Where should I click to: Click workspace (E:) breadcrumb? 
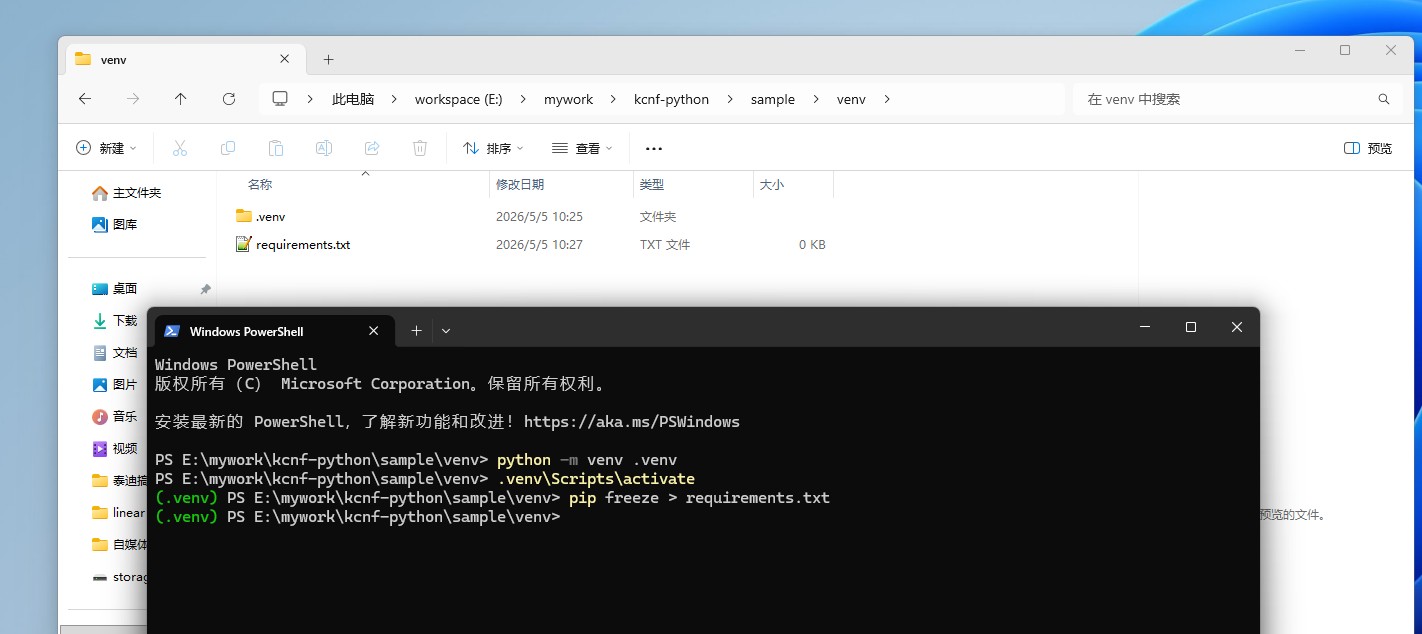point(459,99)
